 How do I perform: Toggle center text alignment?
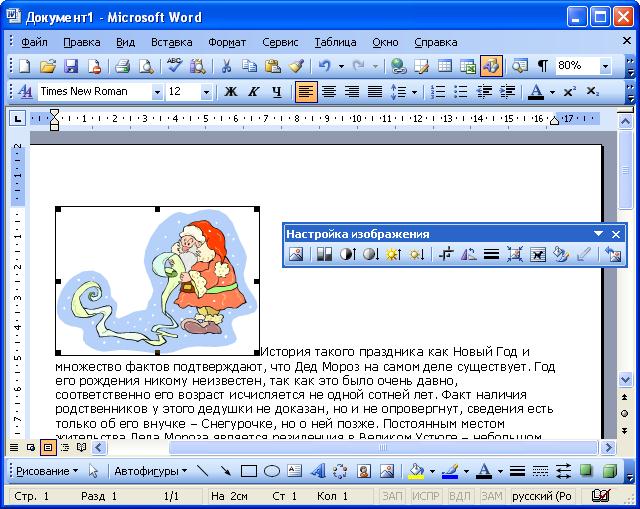(329, 91)
